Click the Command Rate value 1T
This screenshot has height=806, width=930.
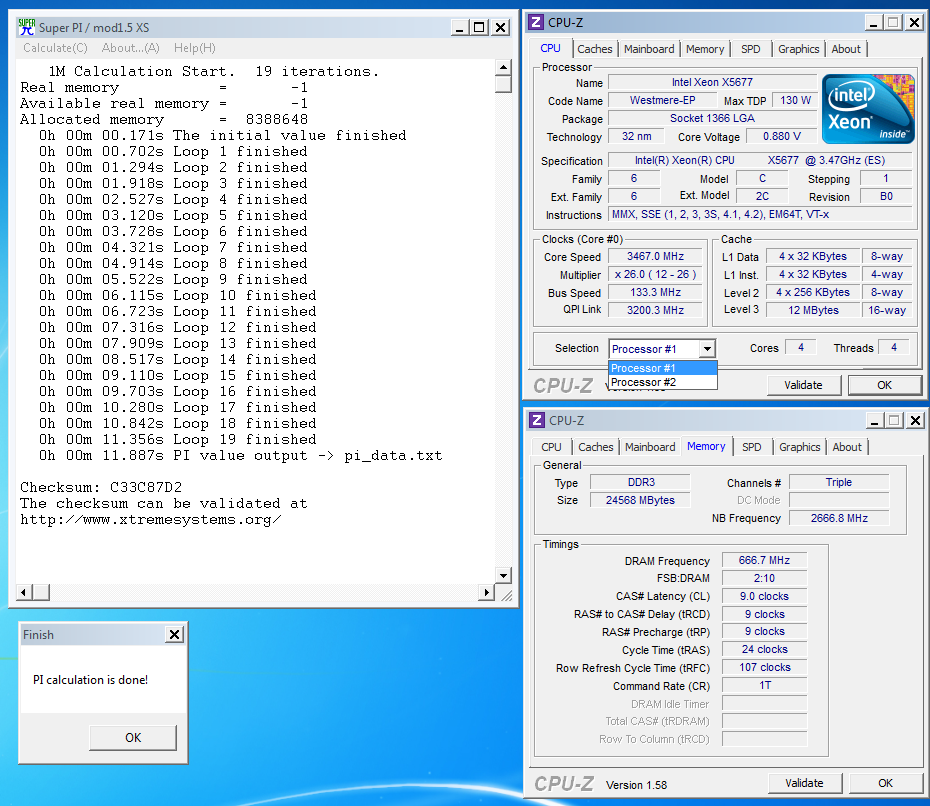(764, 685)
